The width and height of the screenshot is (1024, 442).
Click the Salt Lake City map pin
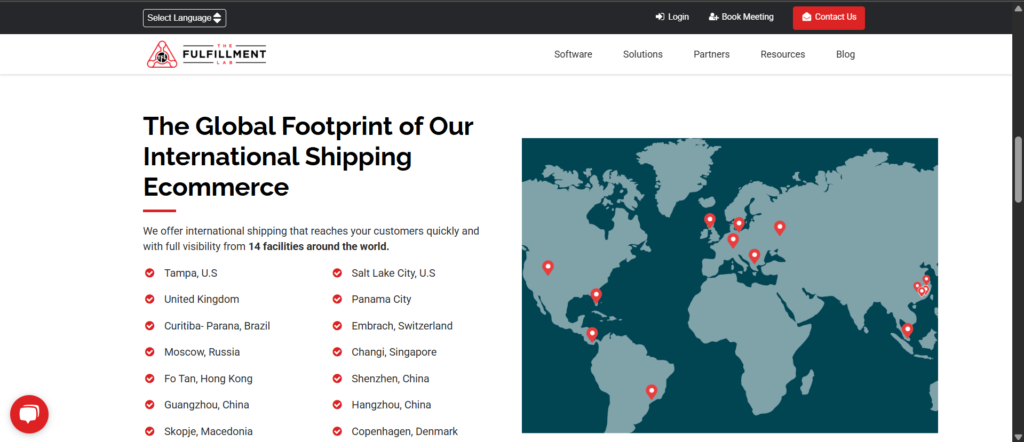coord(548,267)
